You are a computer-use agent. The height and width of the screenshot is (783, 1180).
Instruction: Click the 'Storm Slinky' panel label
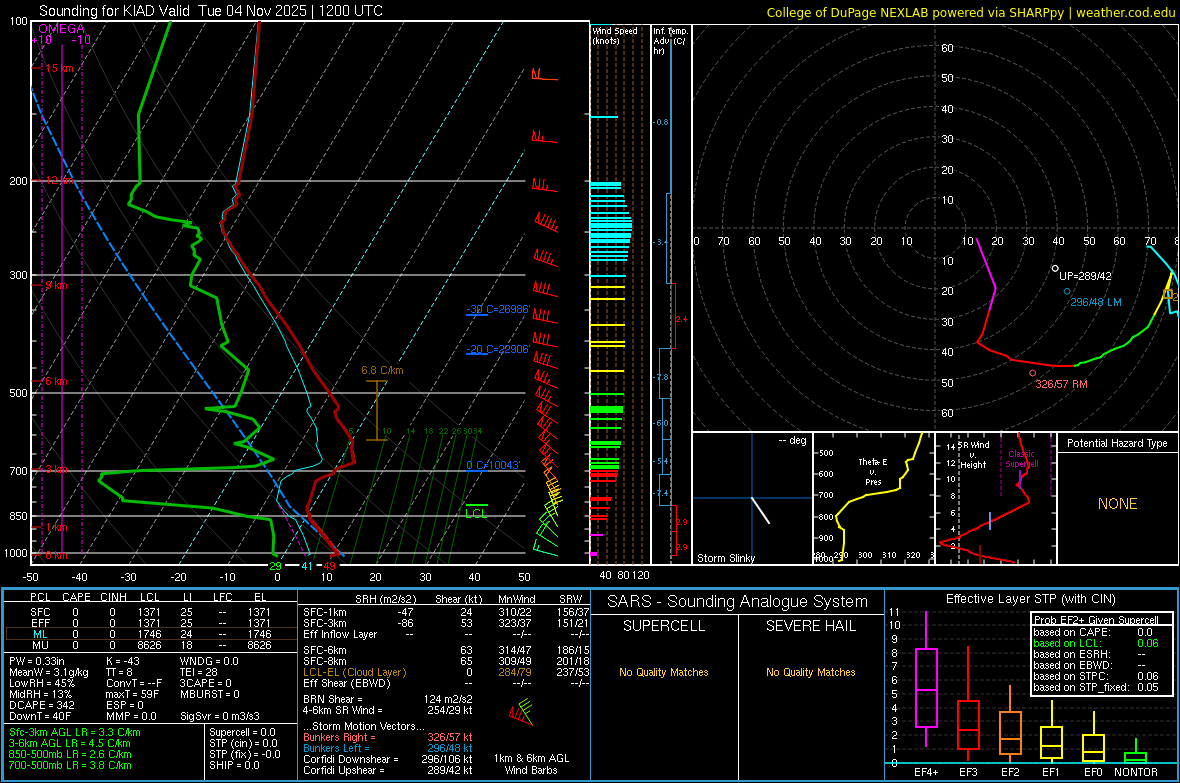(x=725, y=558)
